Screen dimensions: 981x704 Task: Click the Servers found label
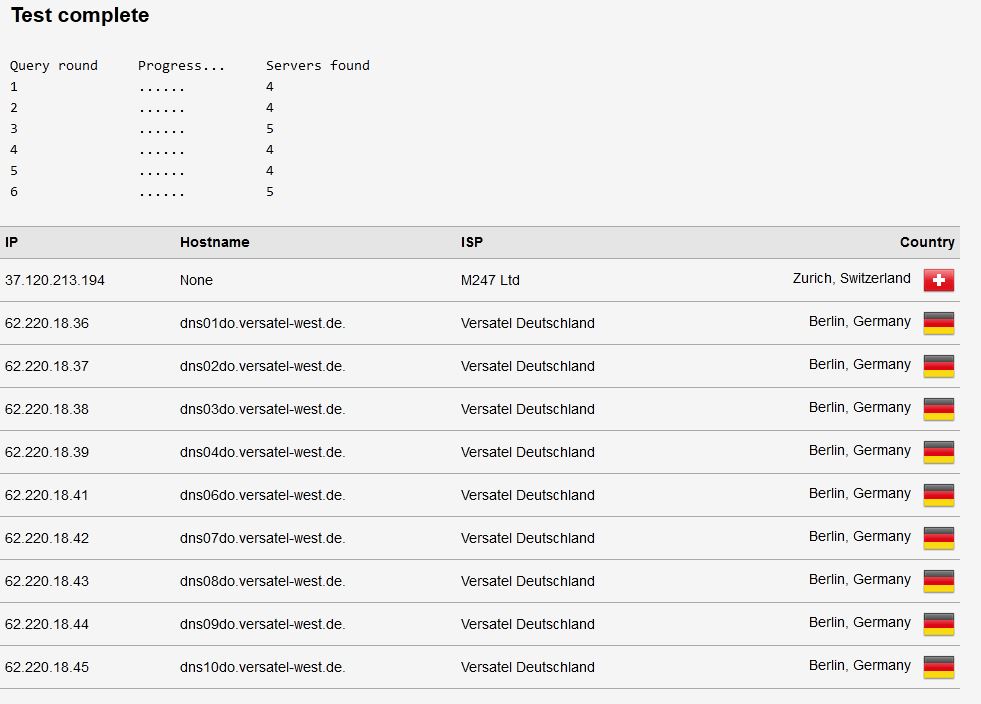pos(318,66)
